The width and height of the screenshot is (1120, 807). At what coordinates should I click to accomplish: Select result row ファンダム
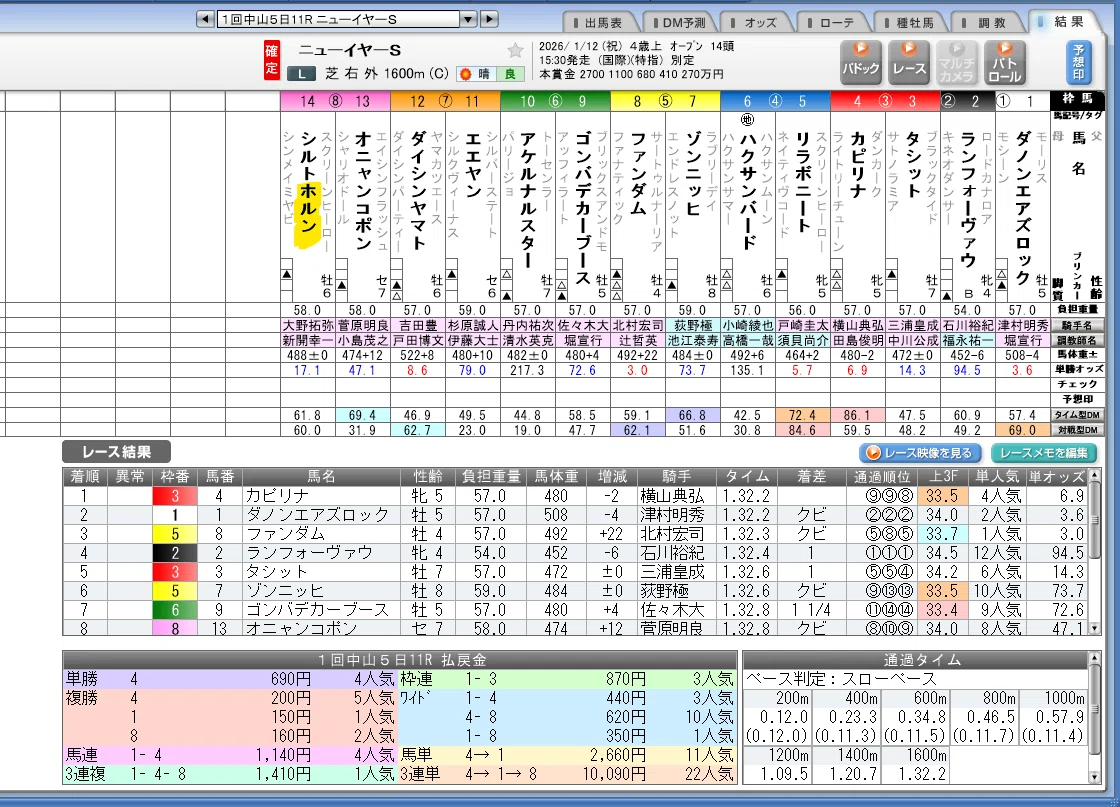click(575, 534)
